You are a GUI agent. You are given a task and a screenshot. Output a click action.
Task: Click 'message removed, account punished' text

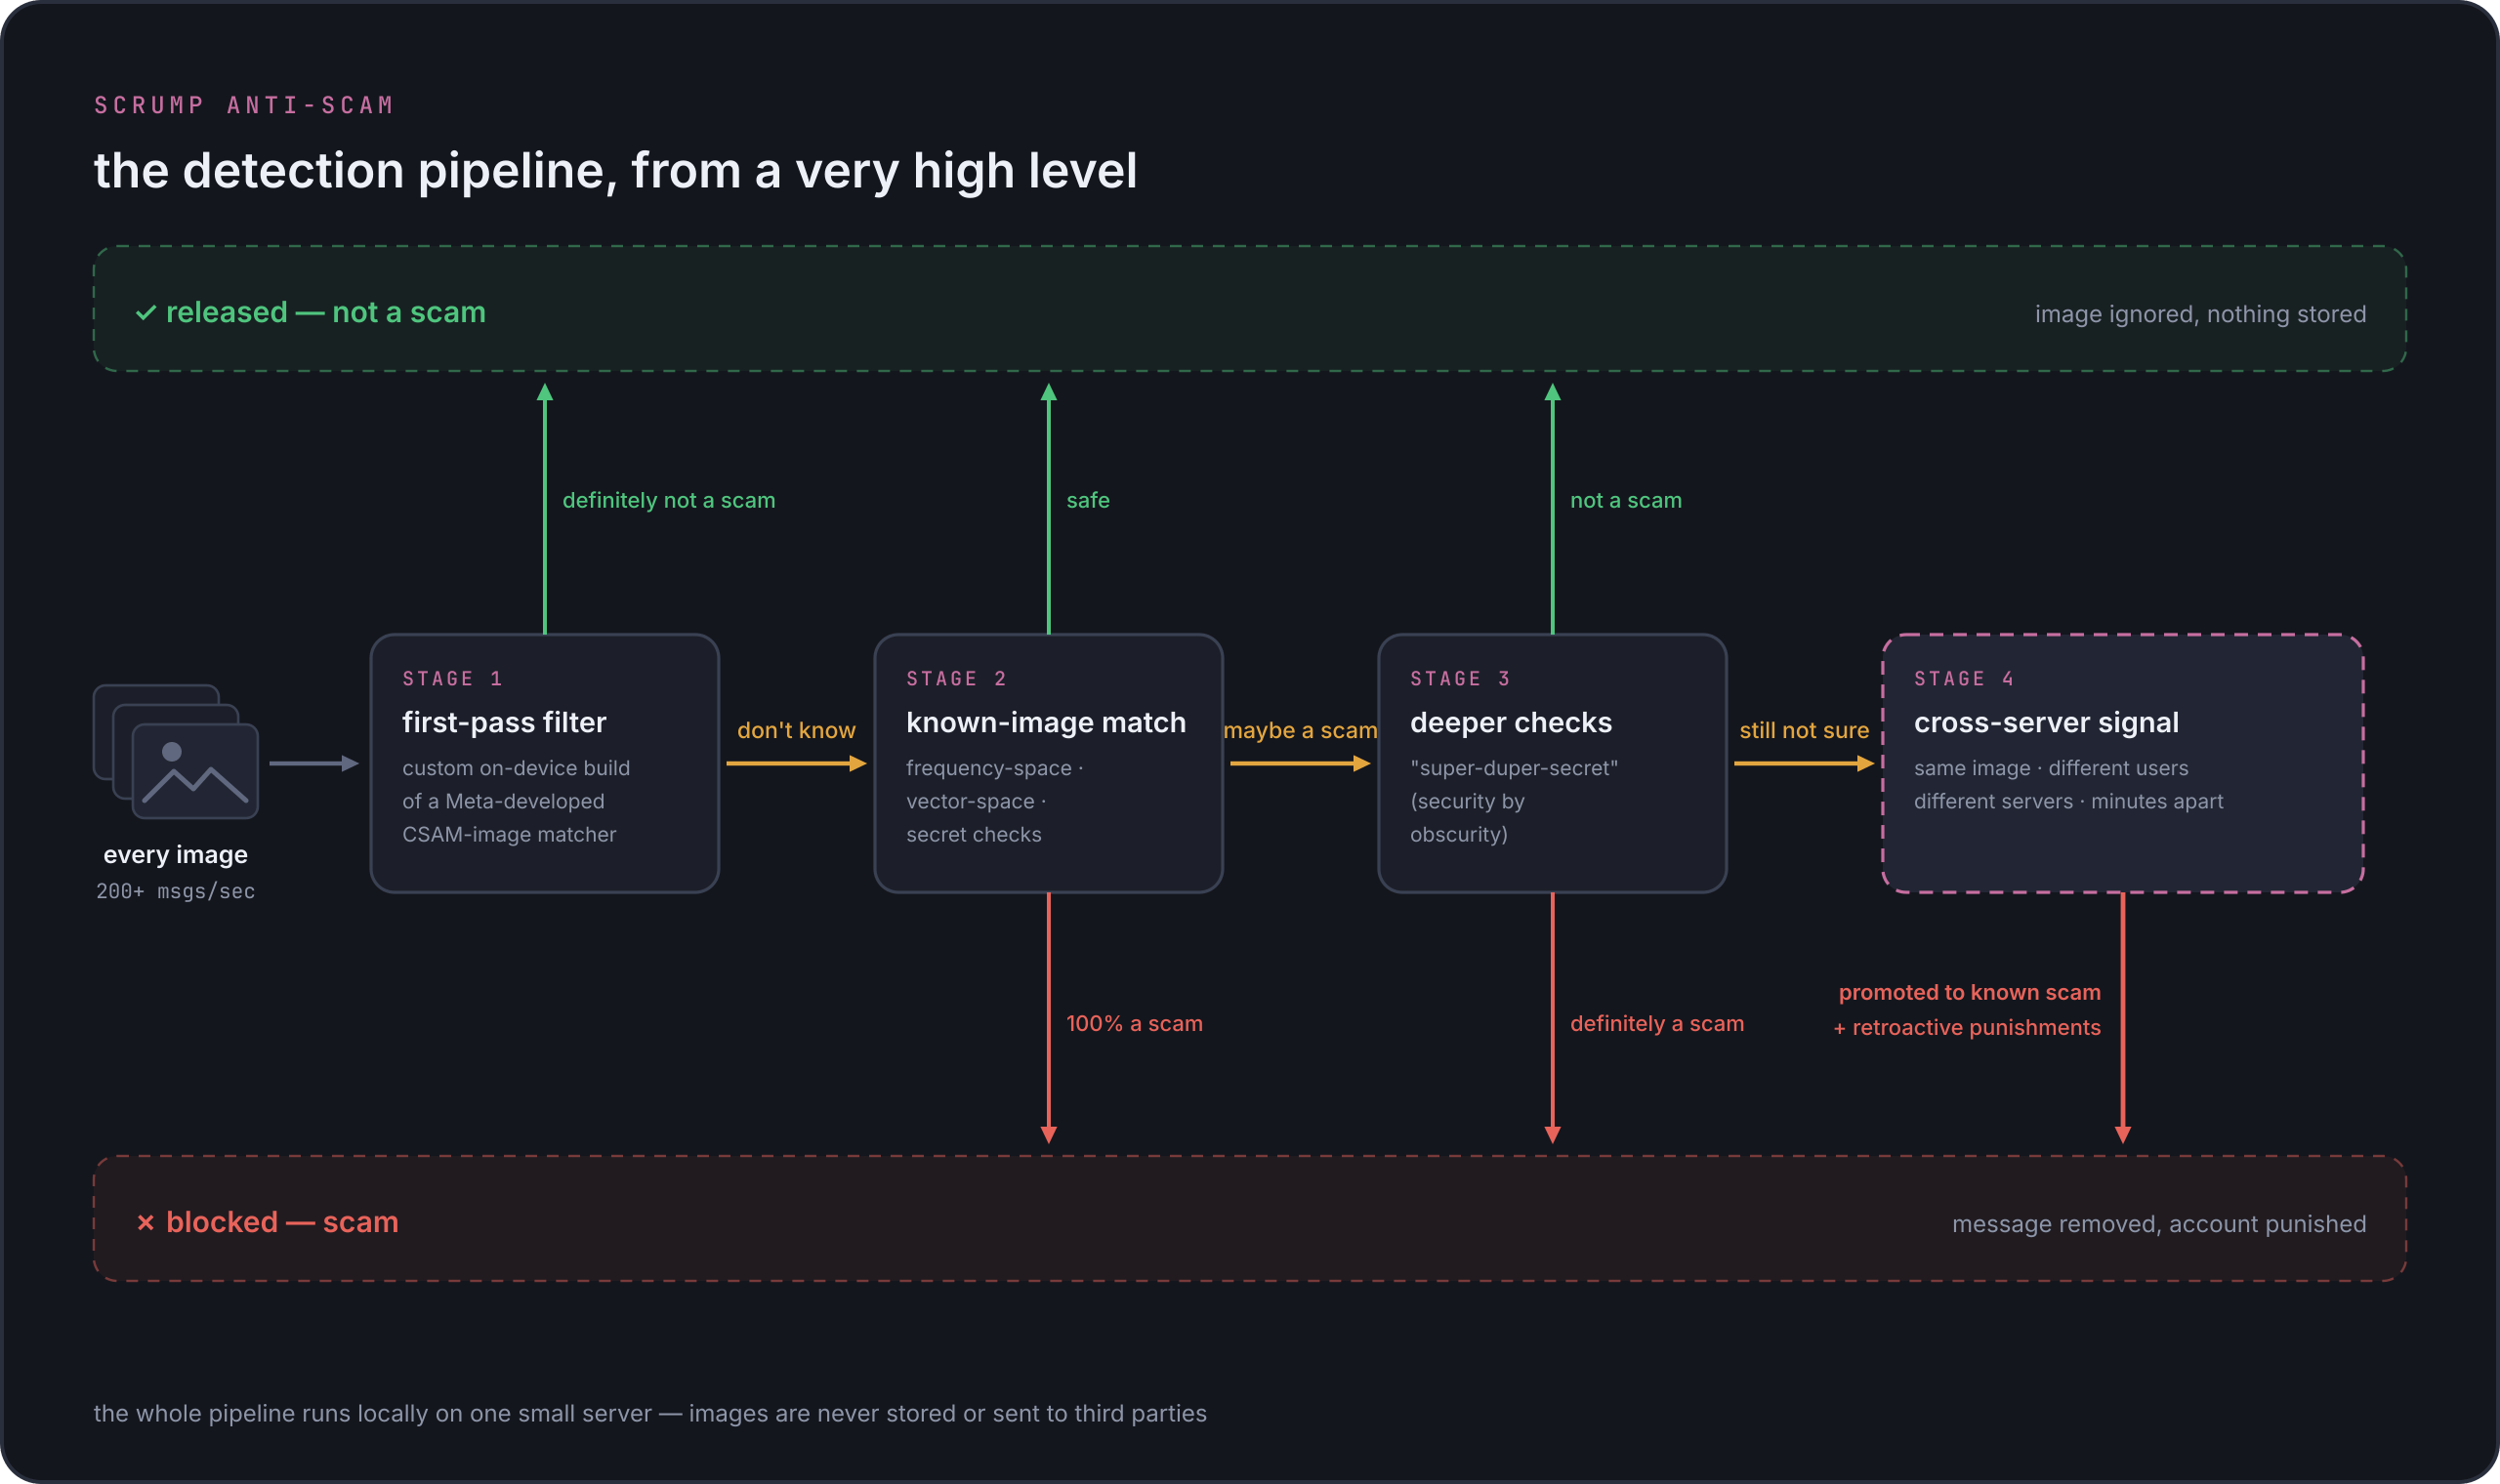coord(2159,1224)
